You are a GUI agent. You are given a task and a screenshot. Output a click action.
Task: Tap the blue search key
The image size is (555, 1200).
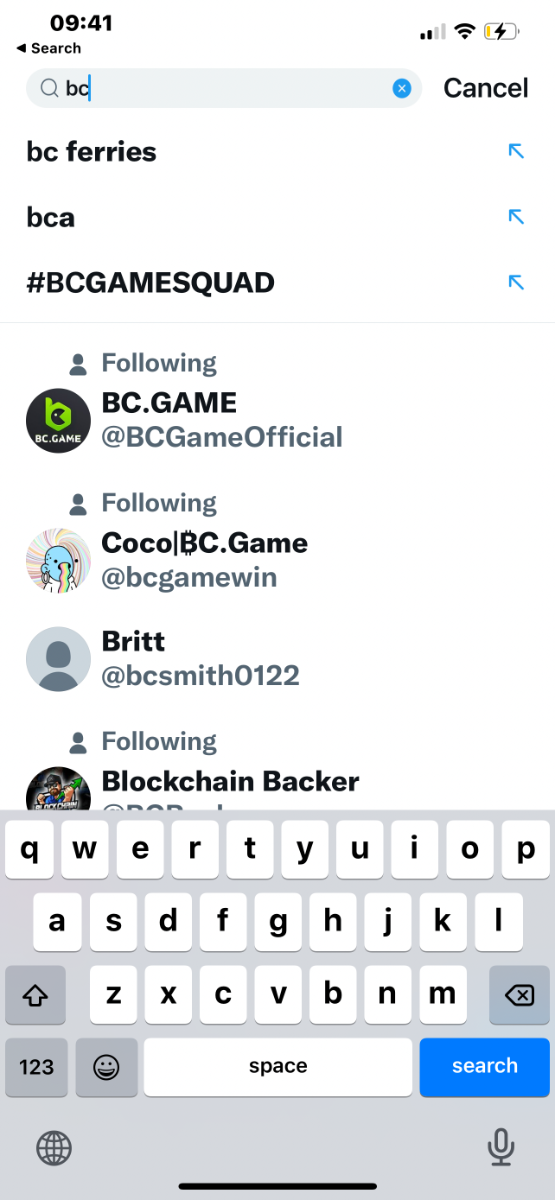(485, 1067)
